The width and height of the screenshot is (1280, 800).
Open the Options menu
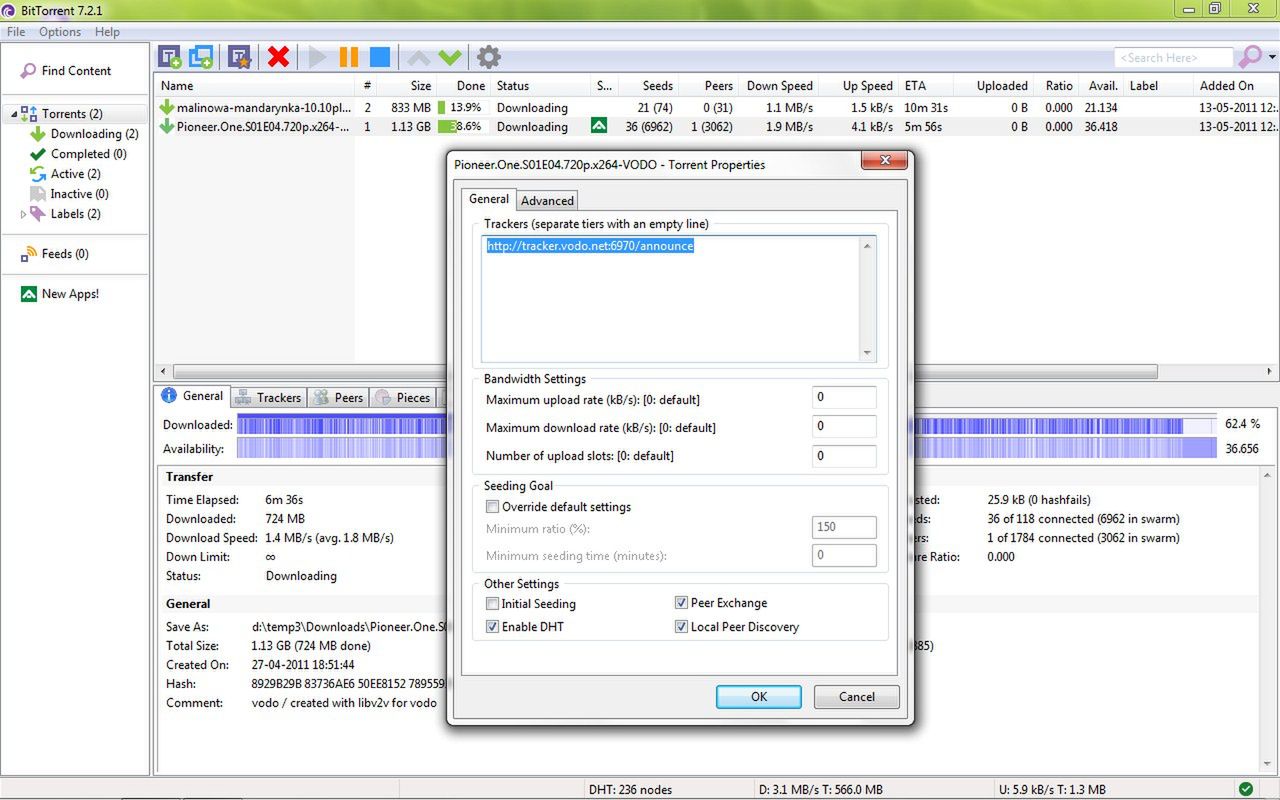(x=60, y=32)
